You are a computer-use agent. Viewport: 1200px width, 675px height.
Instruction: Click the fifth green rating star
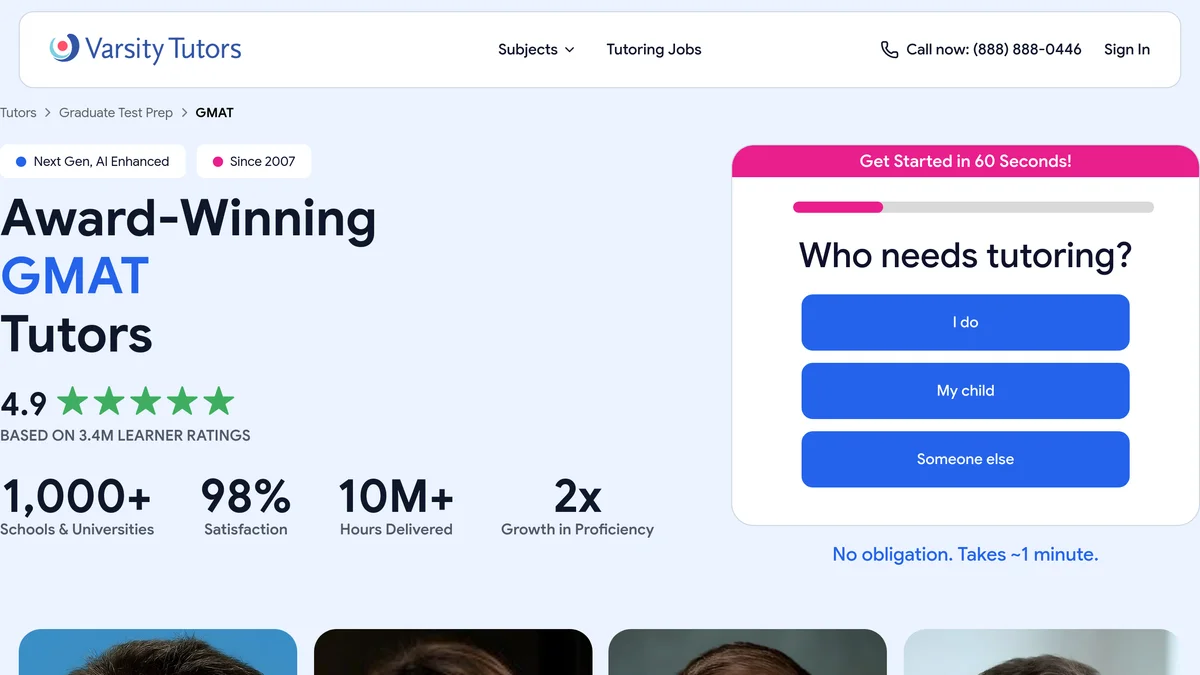click(x=218, y=401)
